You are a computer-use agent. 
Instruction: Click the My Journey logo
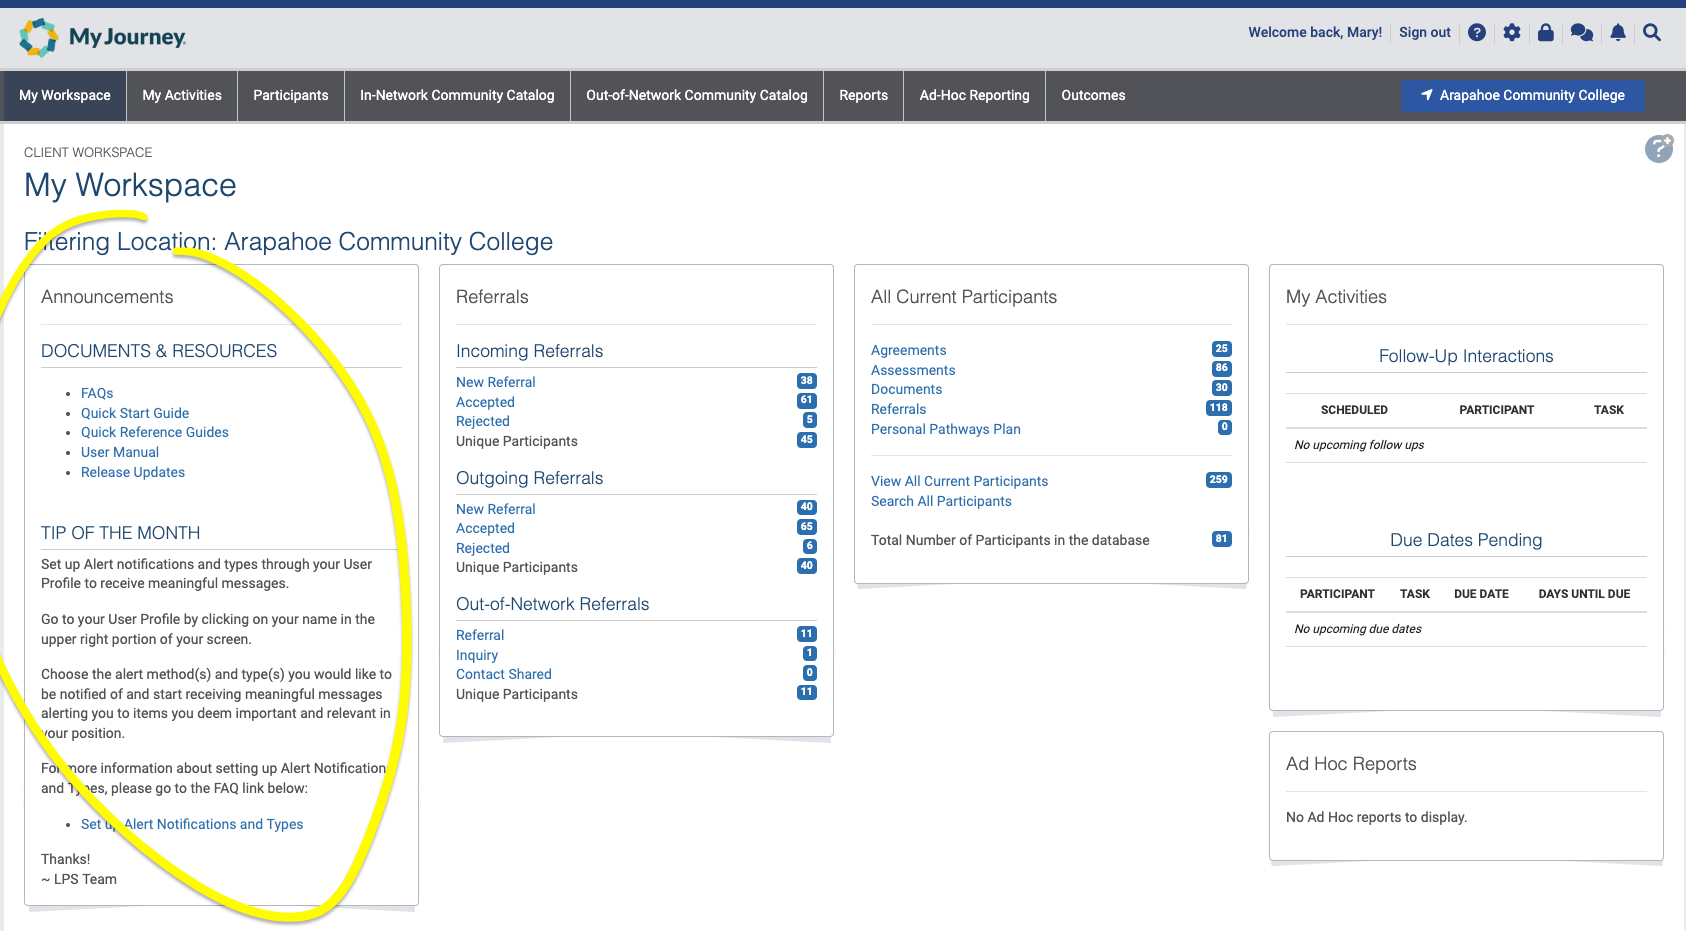102,37
